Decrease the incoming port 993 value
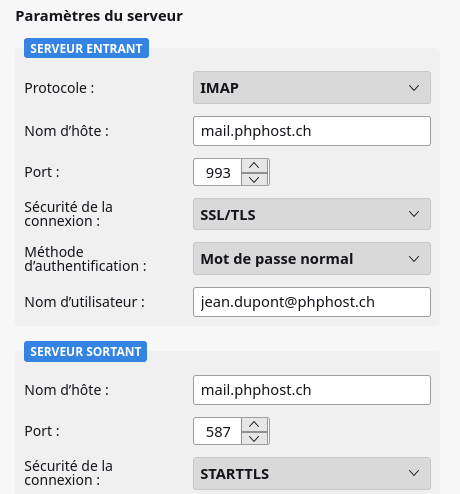Image resolution: width=460 pixels, height=494 pixels. [x=254, y=180]
